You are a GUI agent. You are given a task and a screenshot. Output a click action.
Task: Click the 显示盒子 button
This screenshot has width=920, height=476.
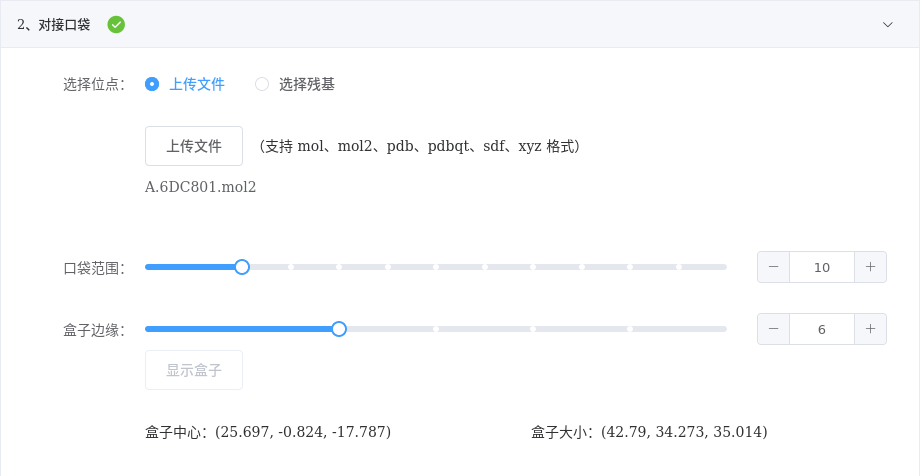click(194, 370)
